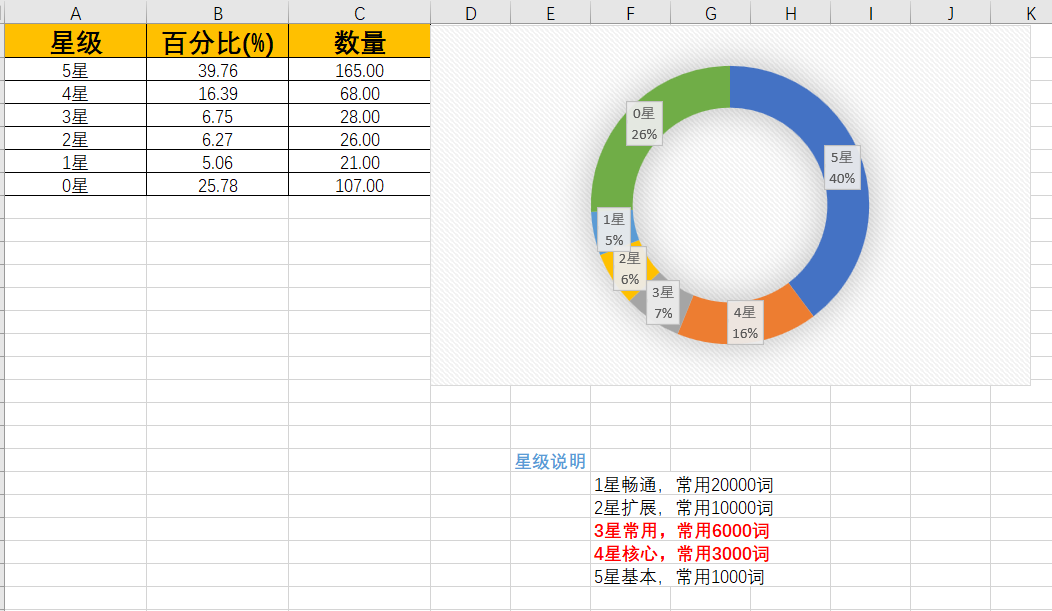This screenshot has height=611, width=1052.
Task: Select column D header
Action: pyautogui.click(x=470, y=13)
